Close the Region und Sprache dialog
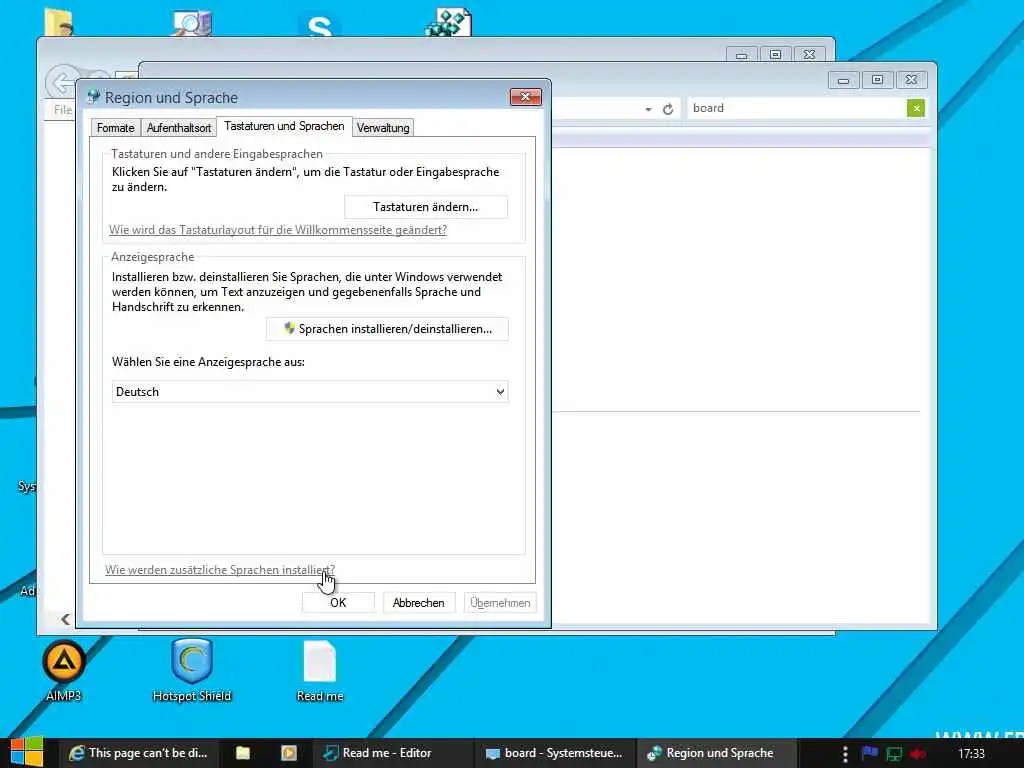1024x768 pixels. [x=526, y=97]
